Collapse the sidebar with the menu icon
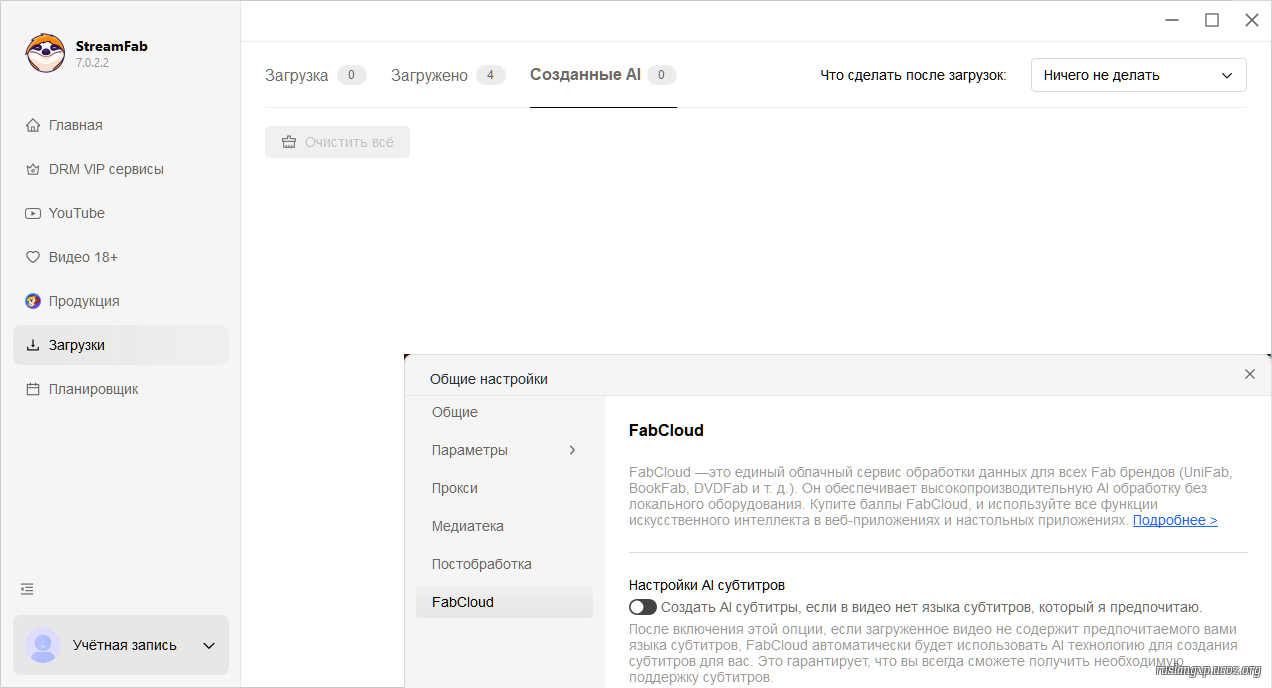1272x688 pixels. pos(27,589)
